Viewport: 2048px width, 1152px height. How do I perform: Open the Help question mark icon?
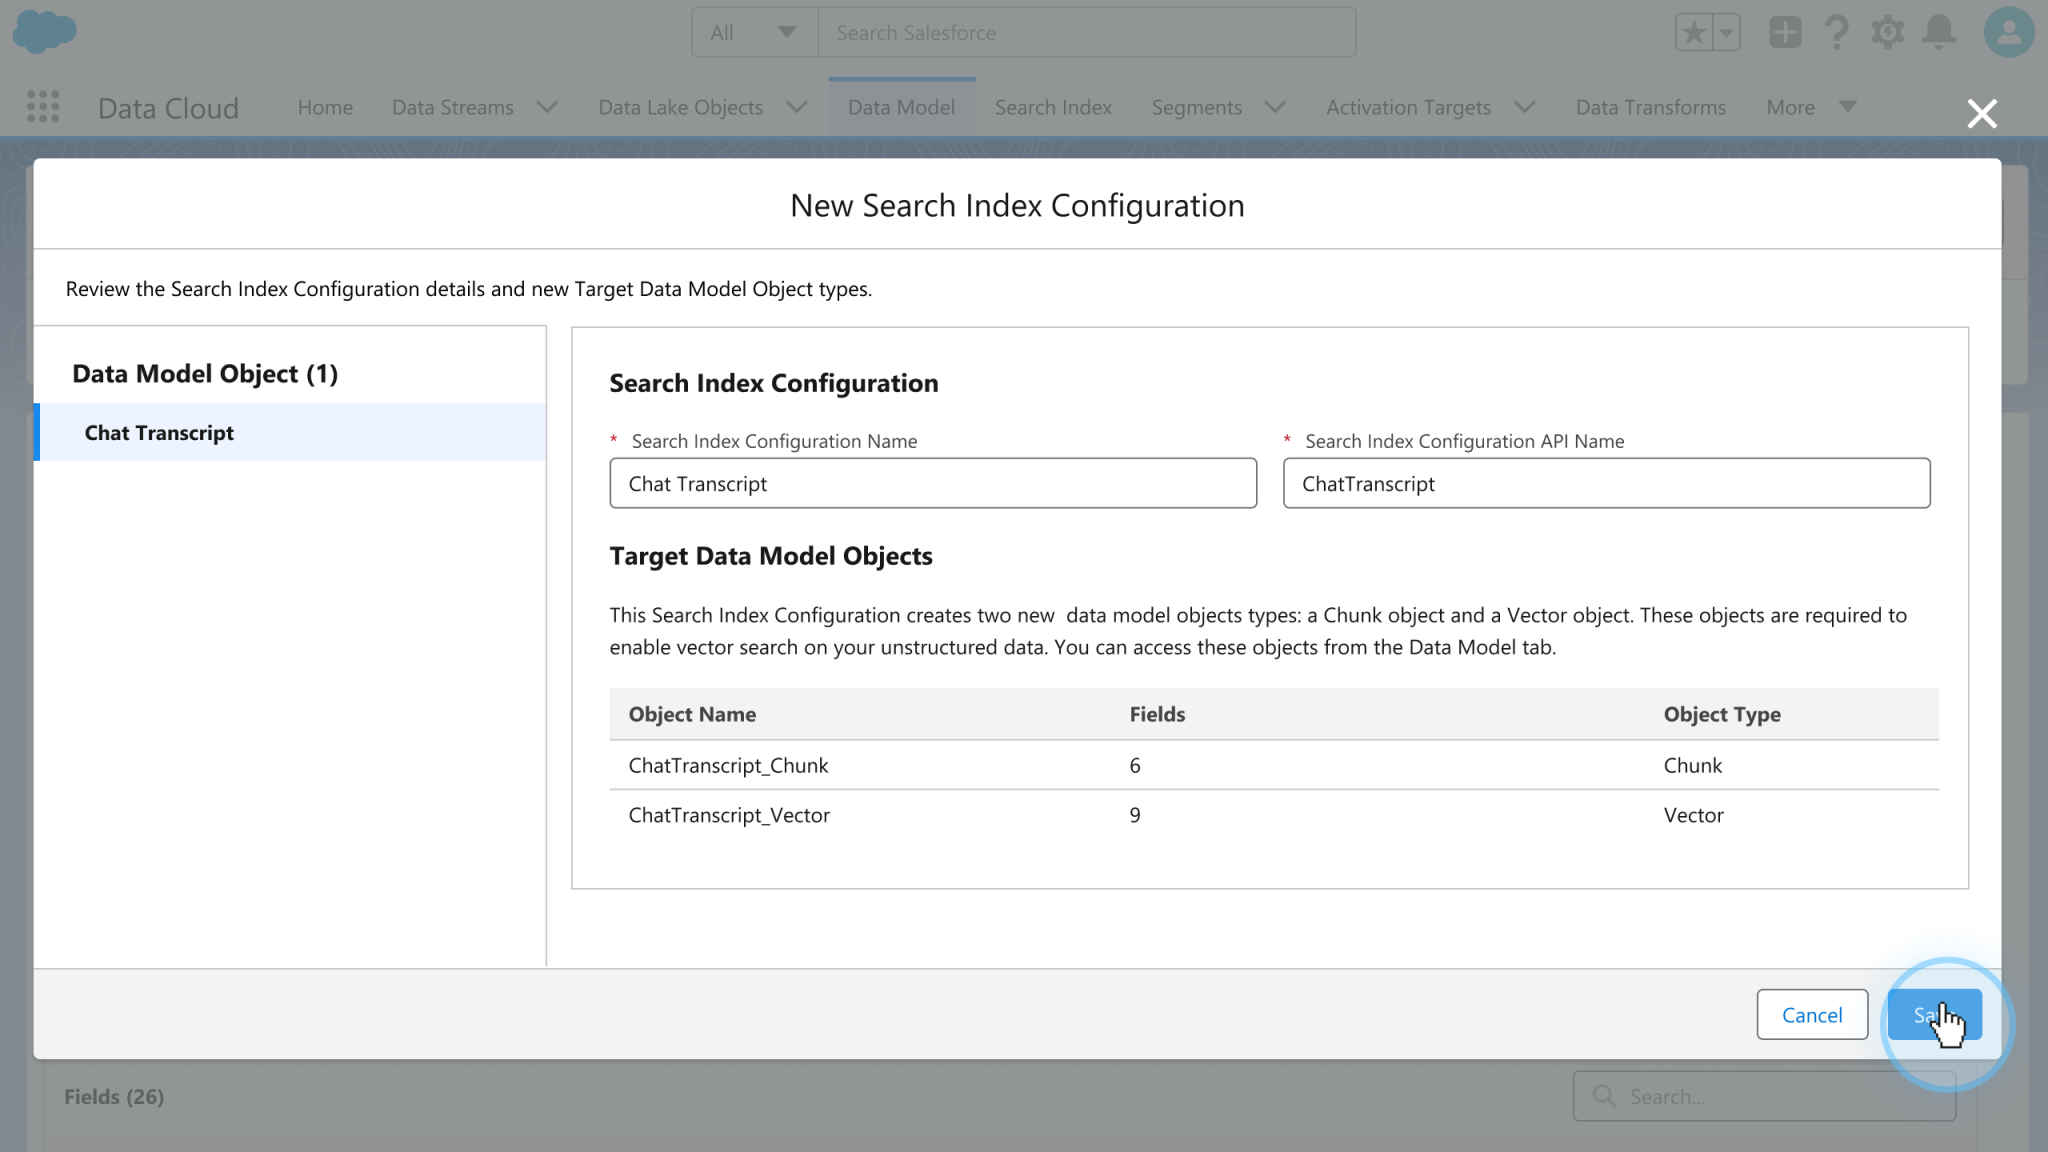pyautogui.click(x=1836, y=32)
